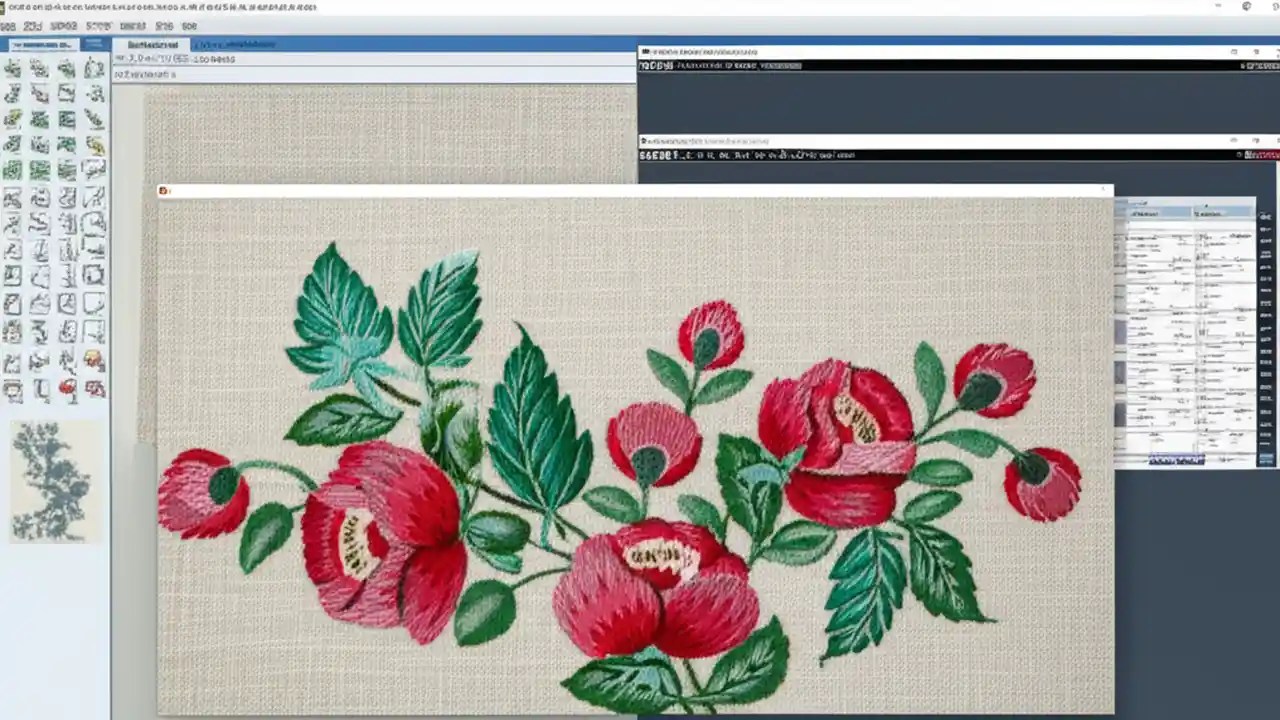Select the top-left stitch pattern icon
1280x720 pixels.
(x=14, y=68)
